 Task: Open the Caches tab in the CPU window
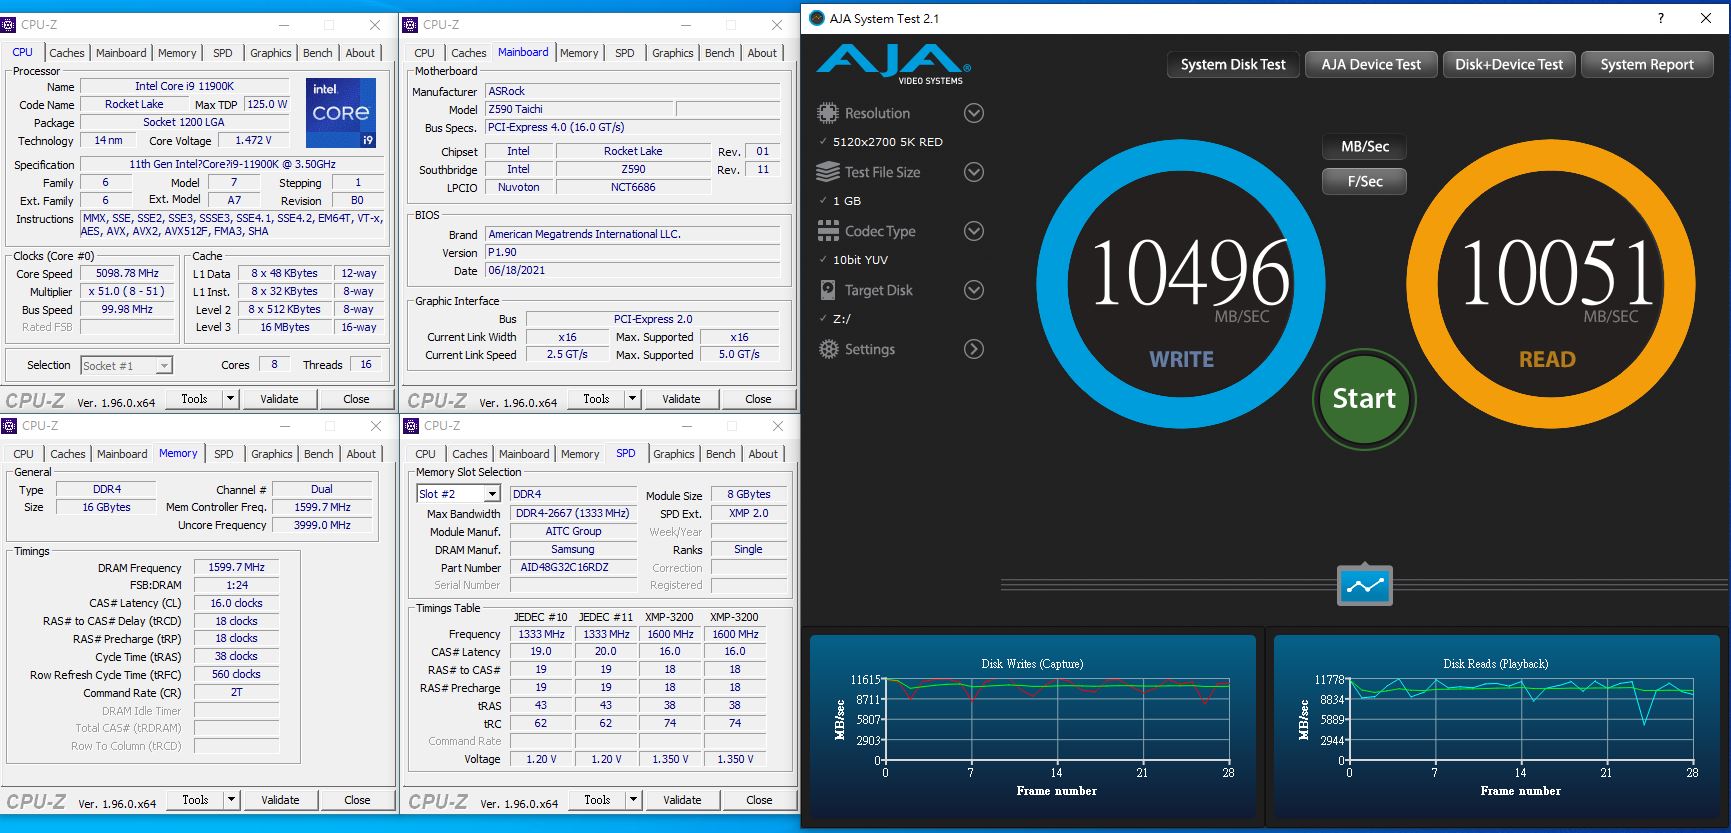point(67,53)
